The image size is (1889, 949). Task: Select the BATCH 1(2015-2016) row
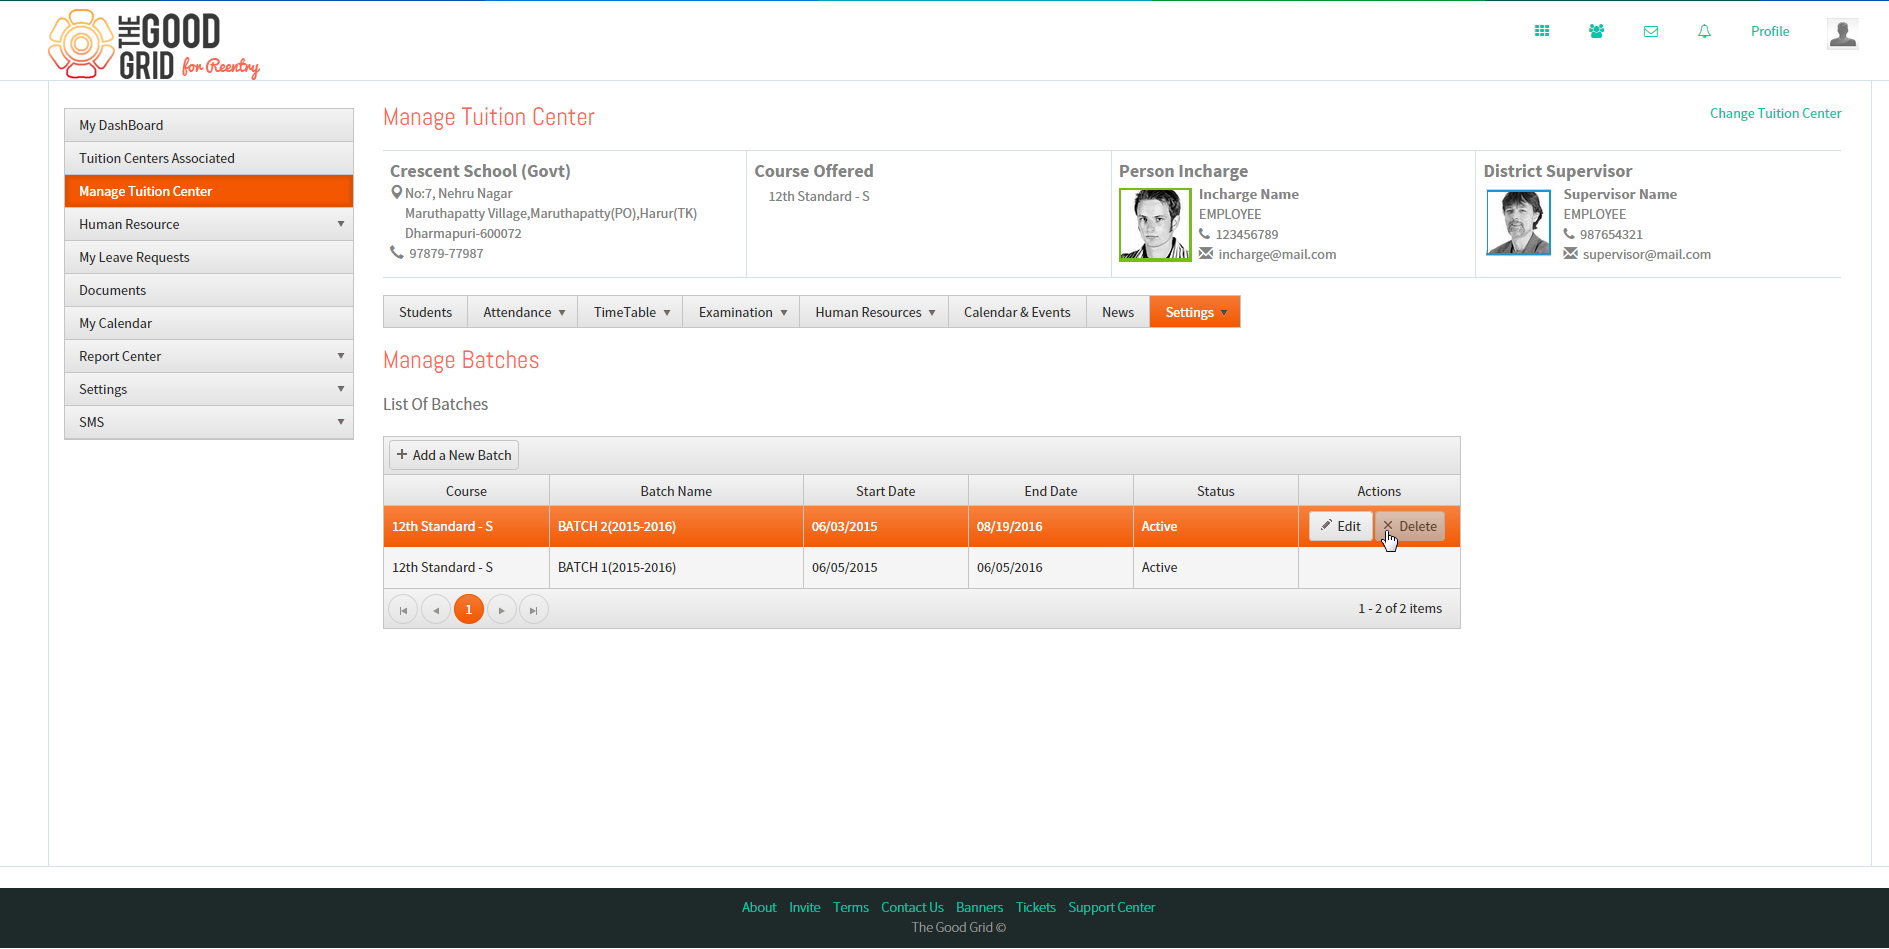921,567
